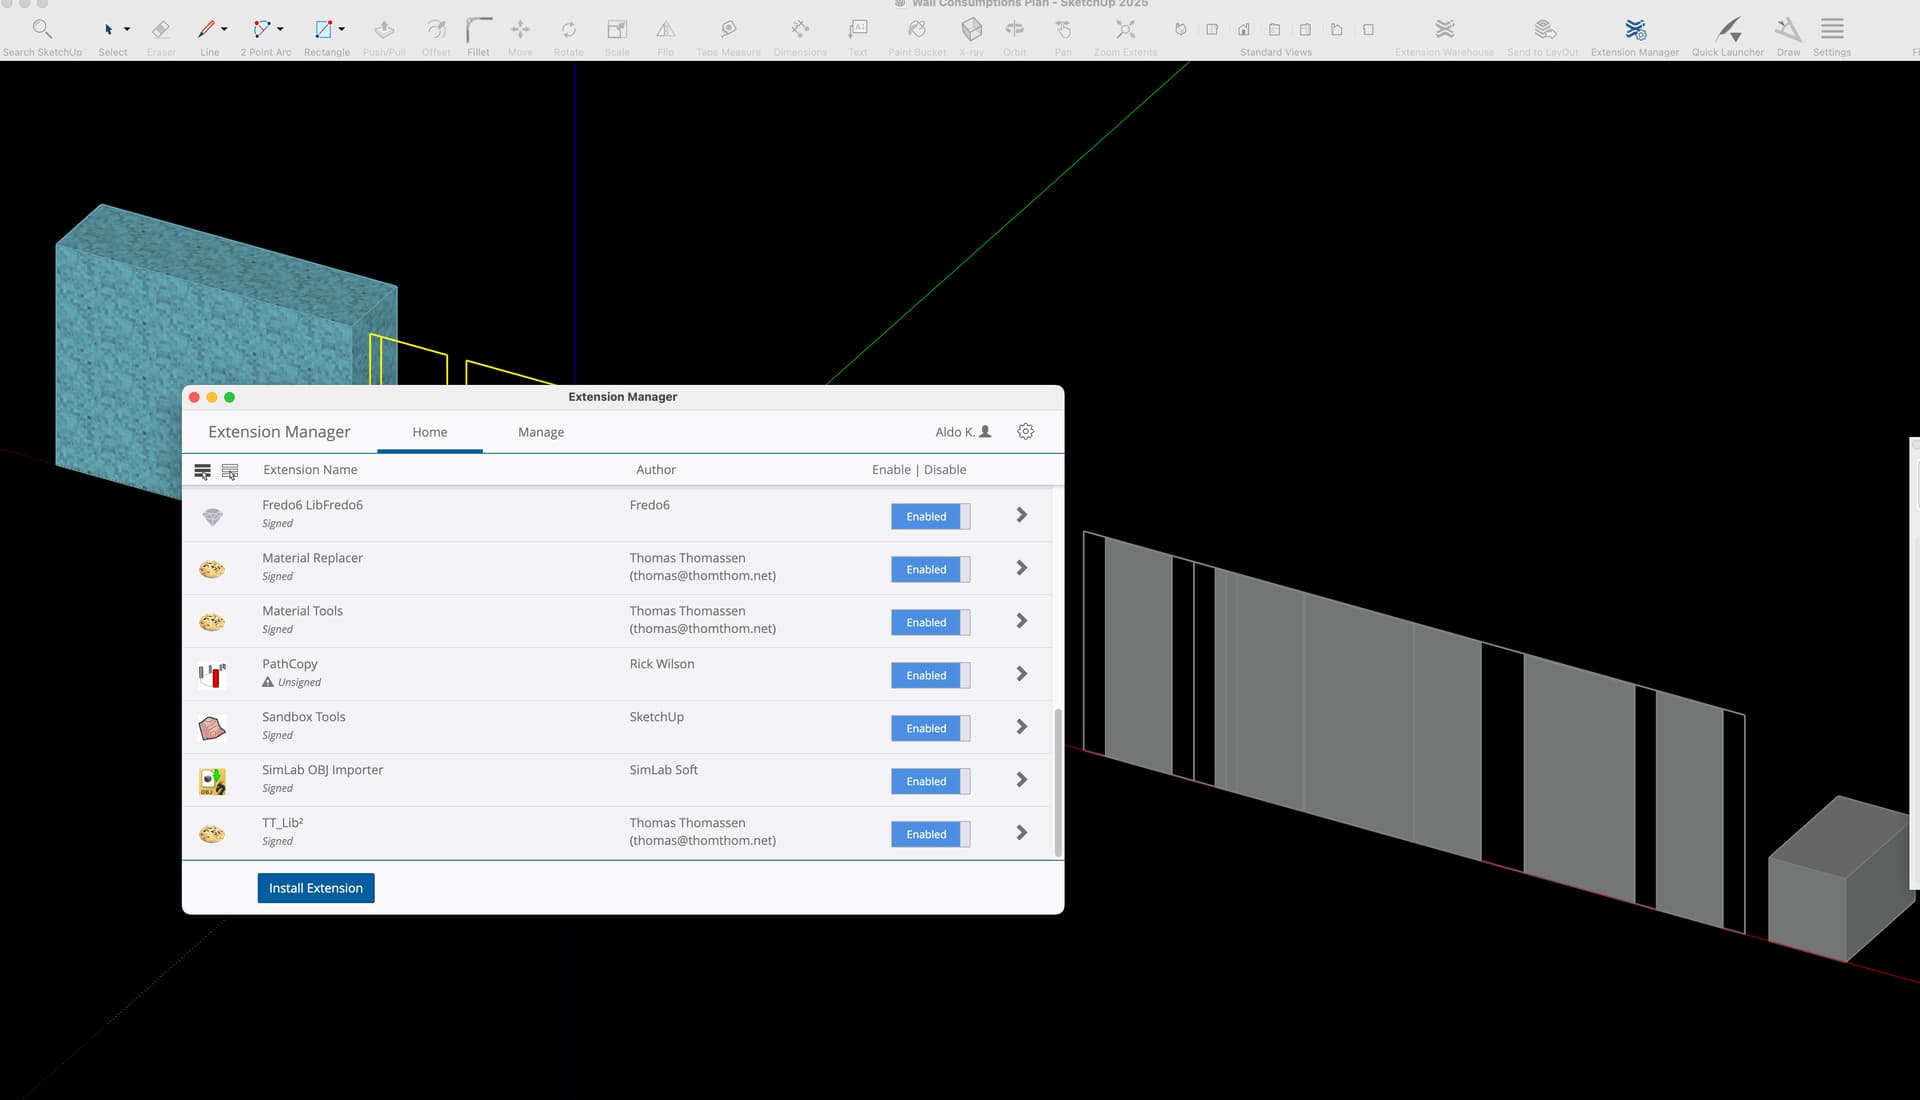1920x1100 pixels.
Task: Open Search SketchUp tool
Action: click(x=42, y=30)
